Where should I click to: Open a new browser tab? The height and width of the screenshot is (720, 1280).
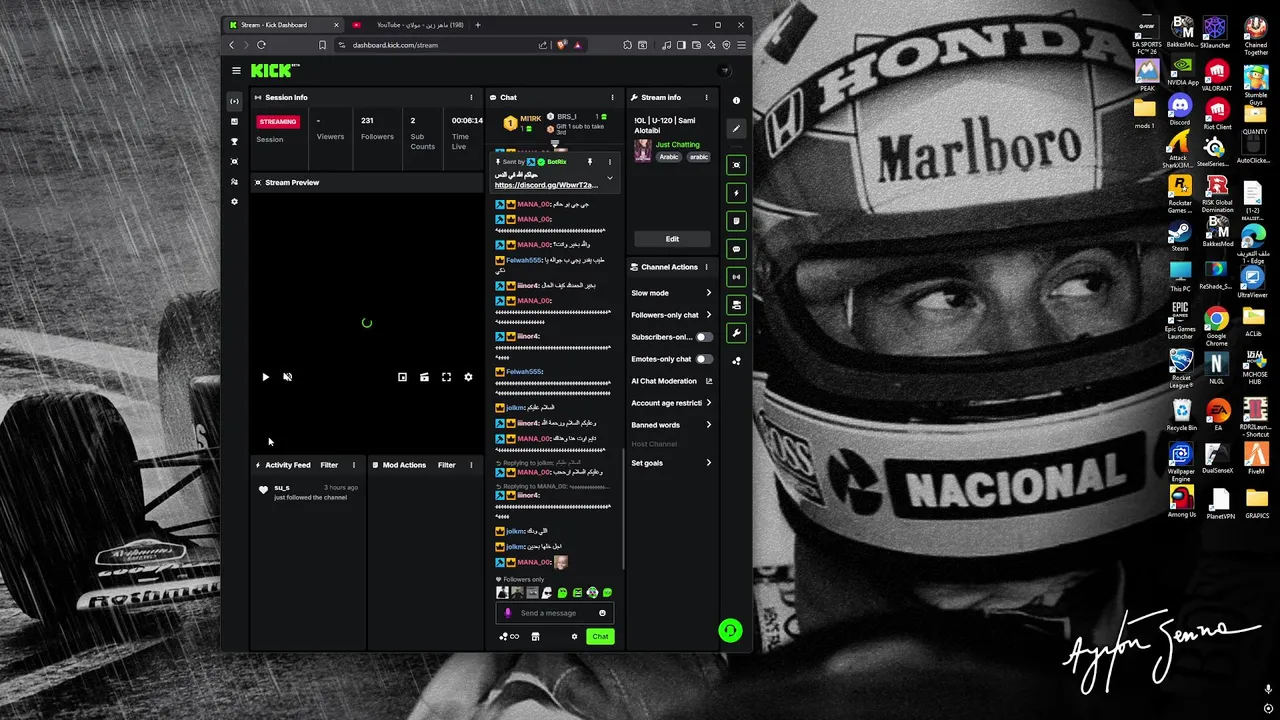click(x=477, y=24)
